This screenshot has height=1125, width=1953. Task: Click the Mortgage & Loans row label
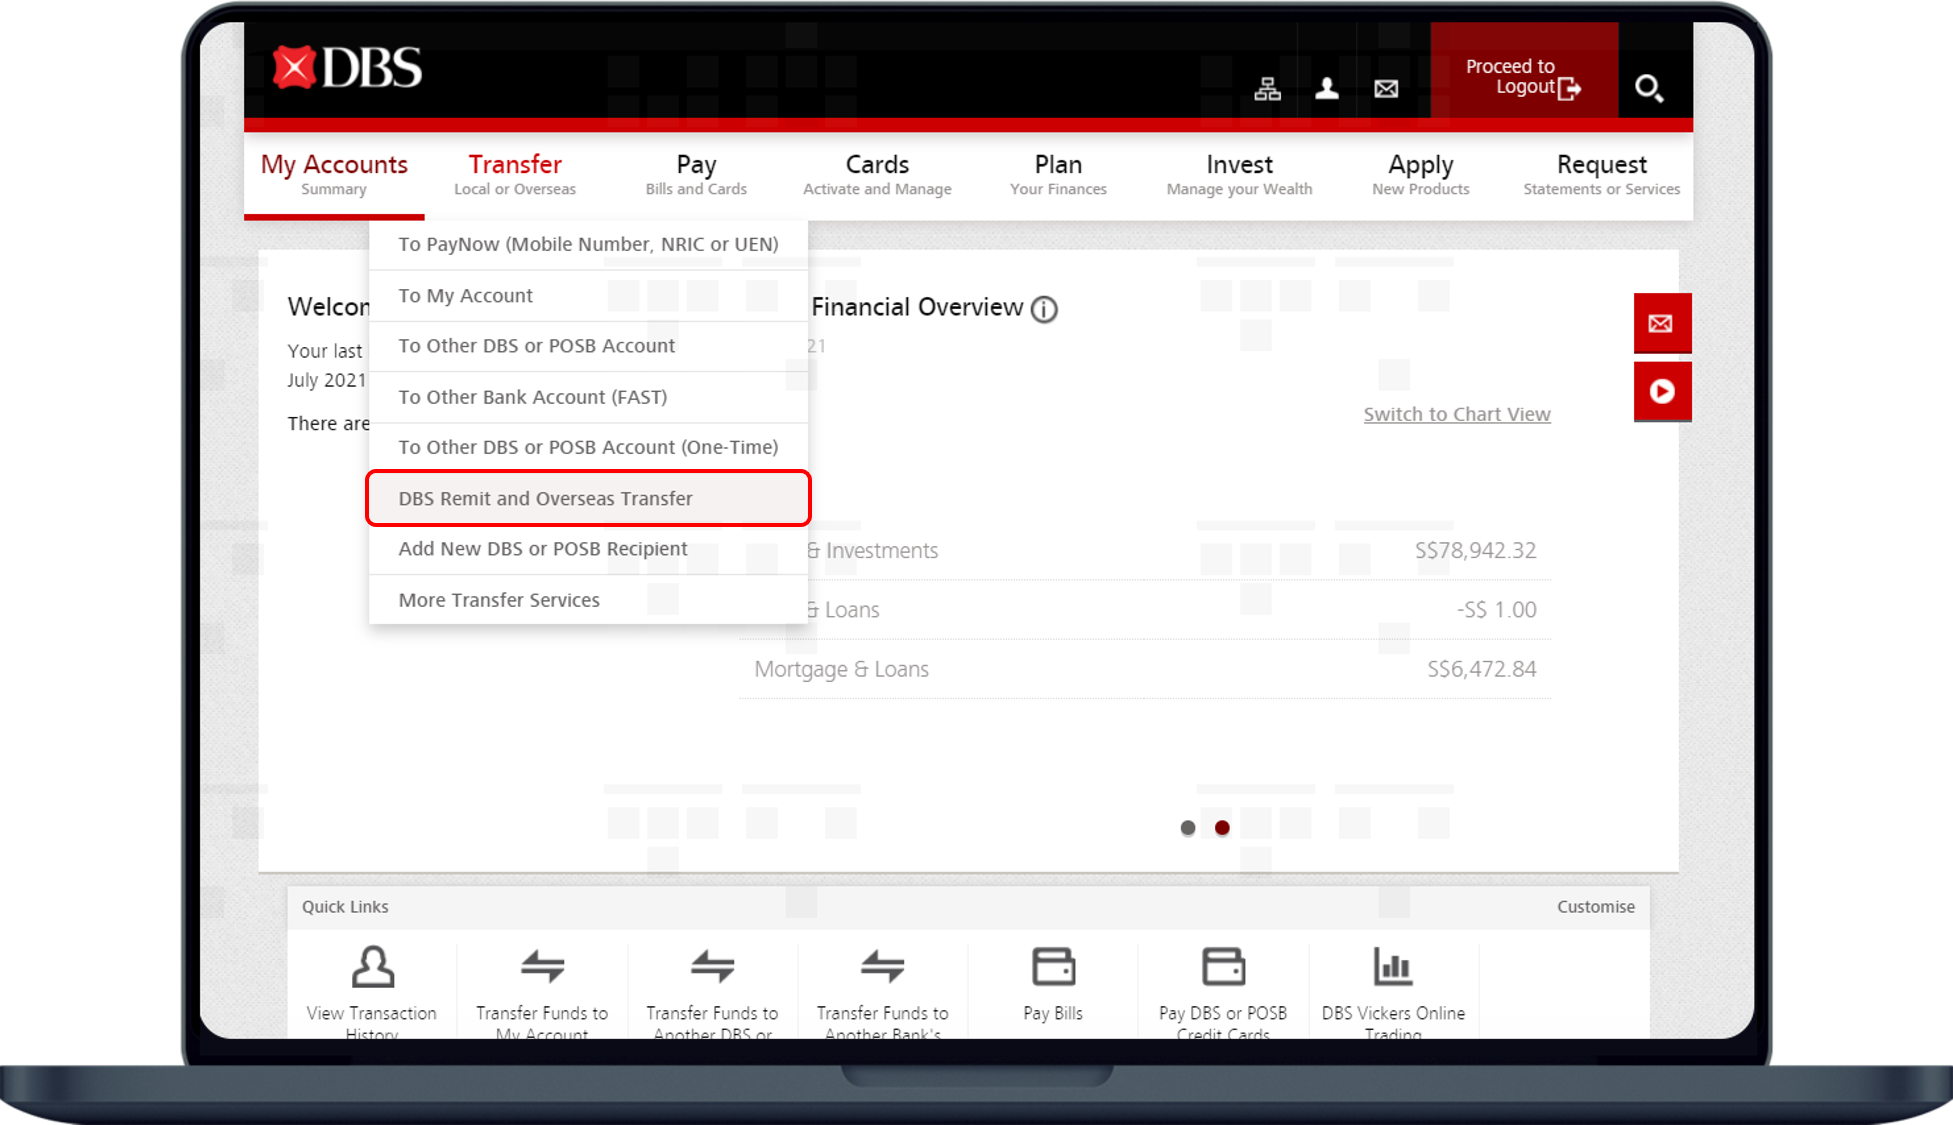coord(841,670)
